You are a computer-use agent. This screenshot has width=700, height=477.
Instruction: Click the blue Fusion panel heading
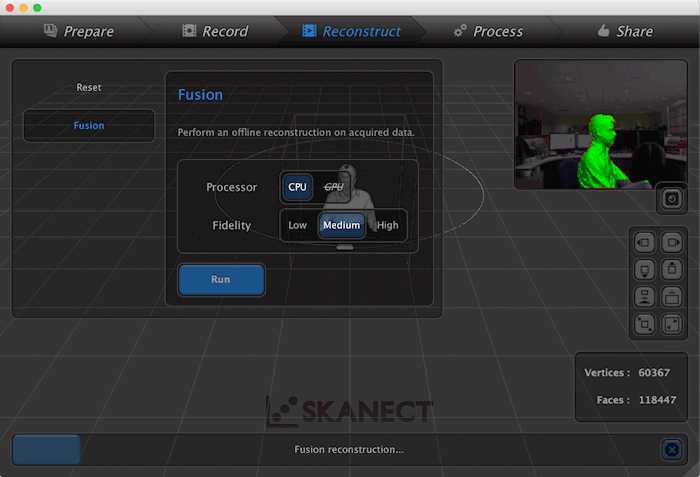click(200, 95)
